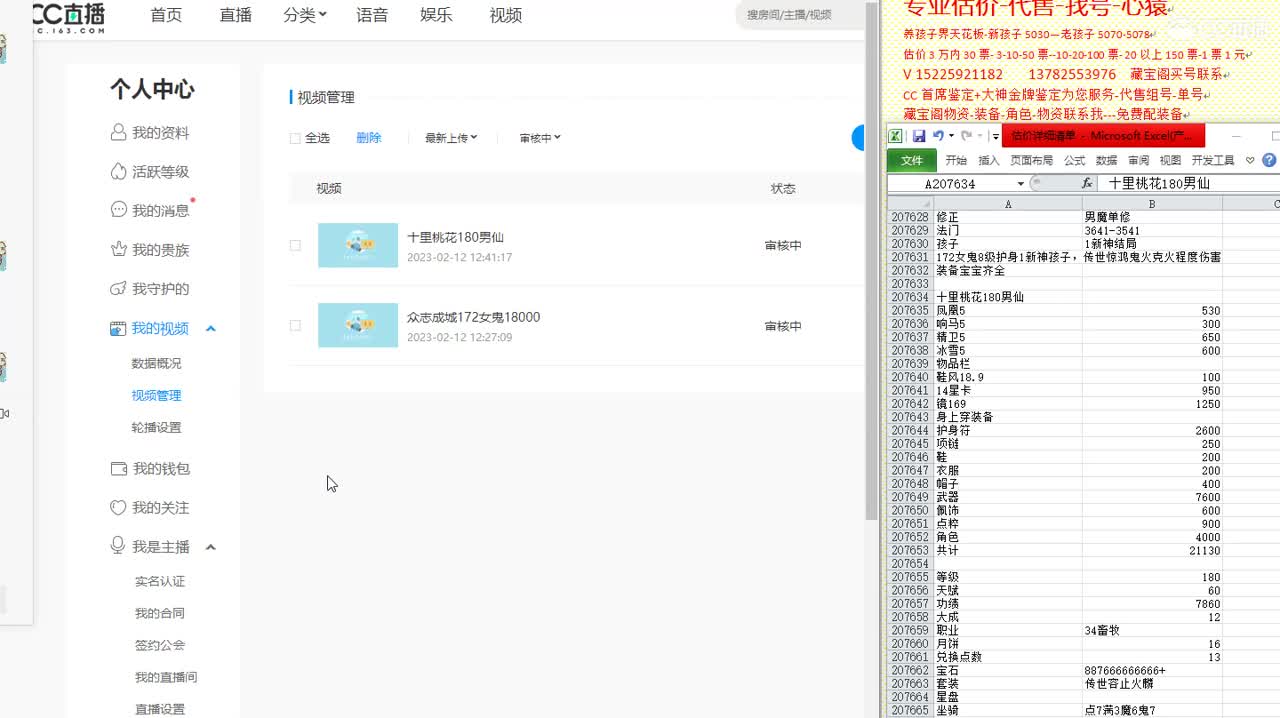Switch to Excel 公式 ribbon tab
Screen dimensions: 1280x718
coord(1075,160)
